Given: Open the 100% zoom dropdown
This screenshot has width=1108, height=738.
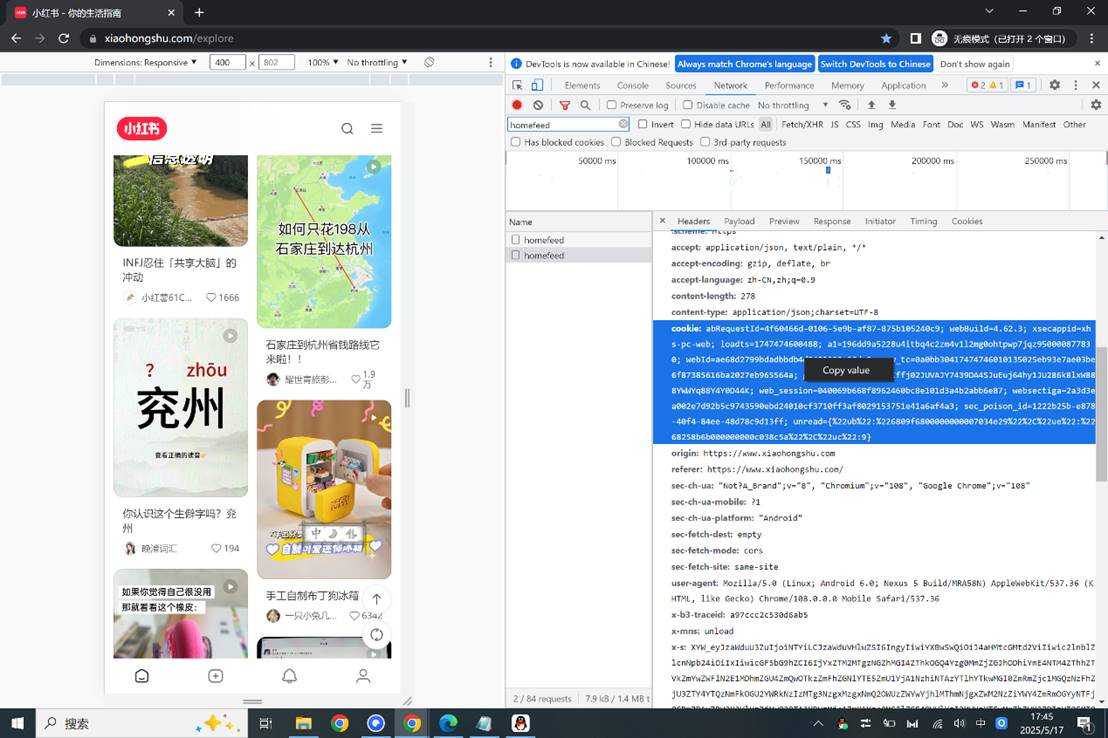Looking at the screenshot, I should click(x=323, y=62).
